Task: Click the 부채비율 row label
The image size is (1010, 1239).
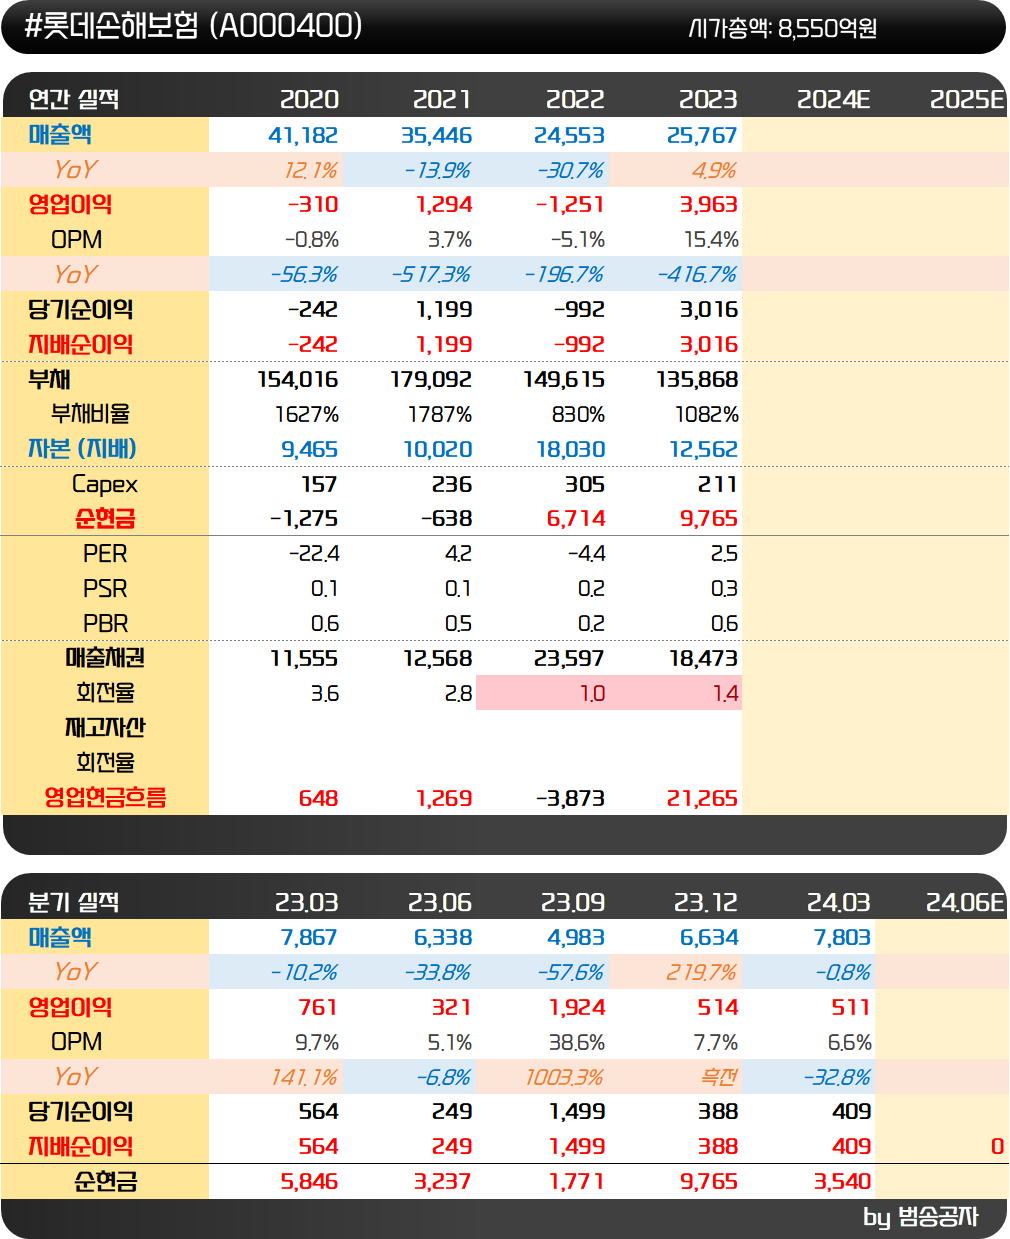Action: click(91, 414)
